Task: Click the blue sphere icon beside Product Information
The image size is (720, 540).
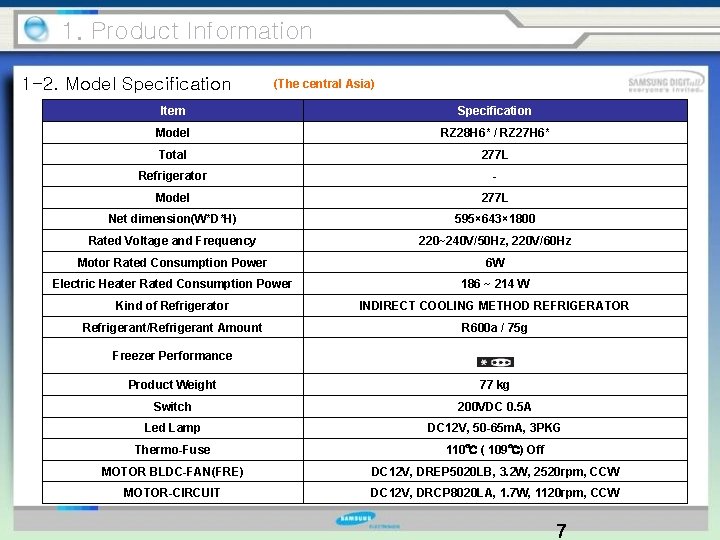Action: point(35,28)
